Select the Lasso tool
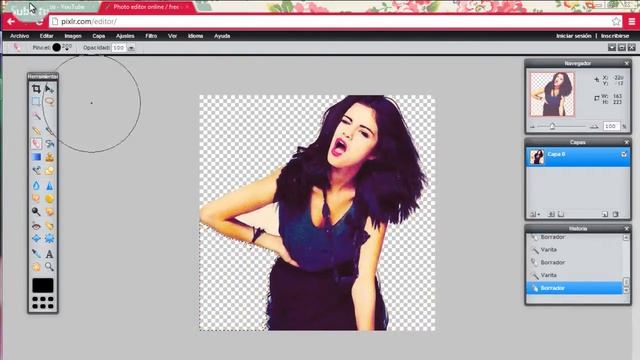 click(x=49, y=101)
